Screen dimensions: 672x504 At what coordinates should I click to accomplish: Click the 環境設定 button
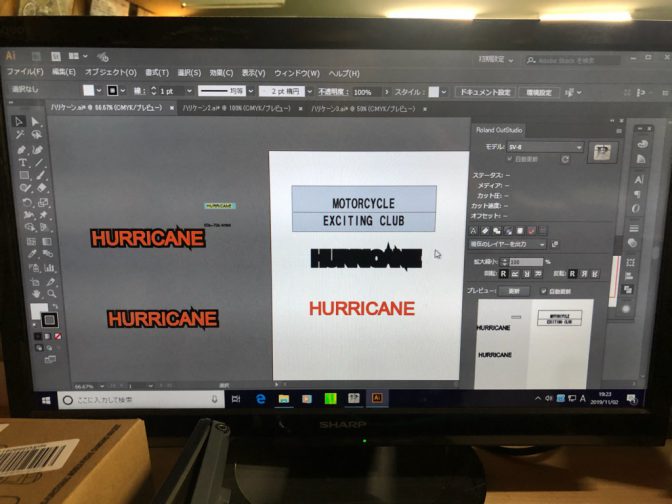point(539,92)
